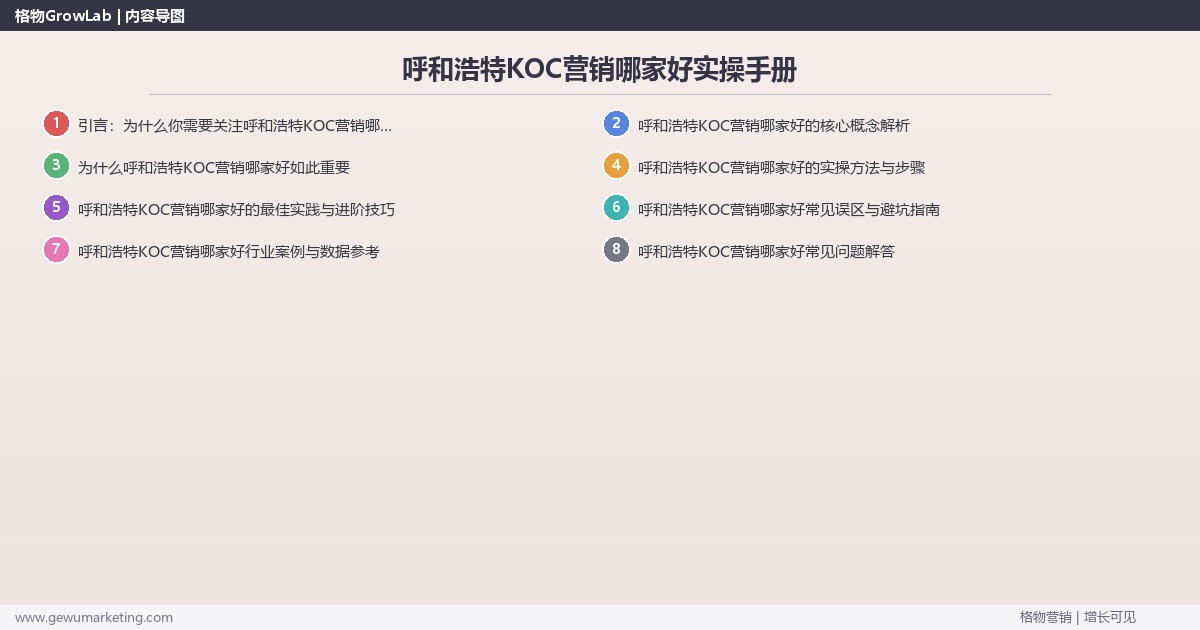Click the red number 1 badge
The height and width of the screenshot is (630, 1200).
56,124
